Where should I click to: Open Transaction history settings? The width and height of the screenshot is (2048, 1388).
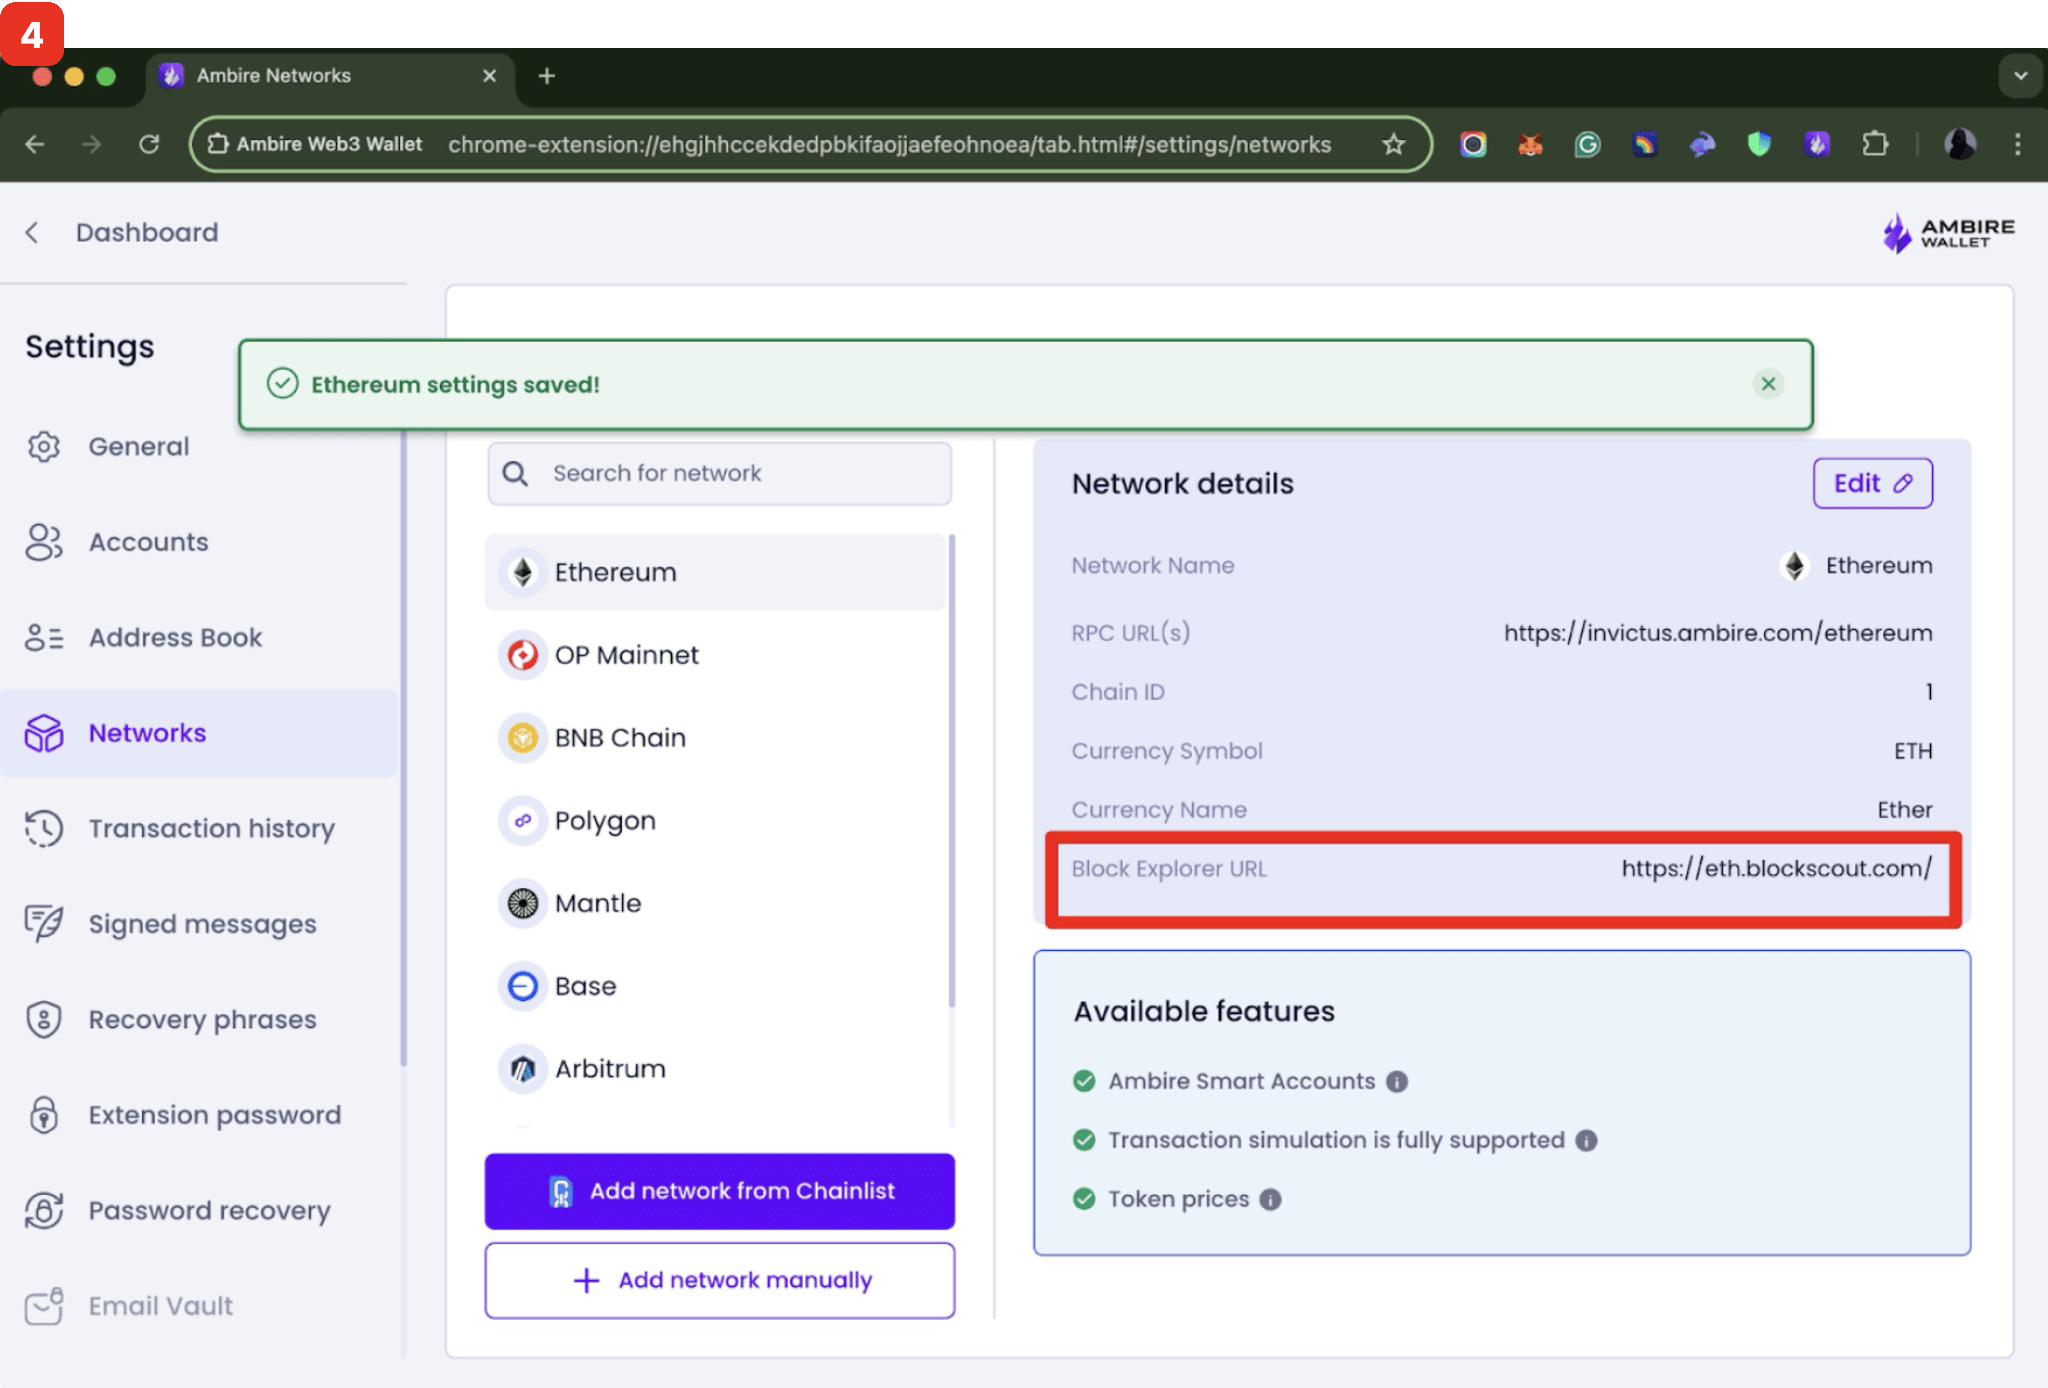point(211,828)
